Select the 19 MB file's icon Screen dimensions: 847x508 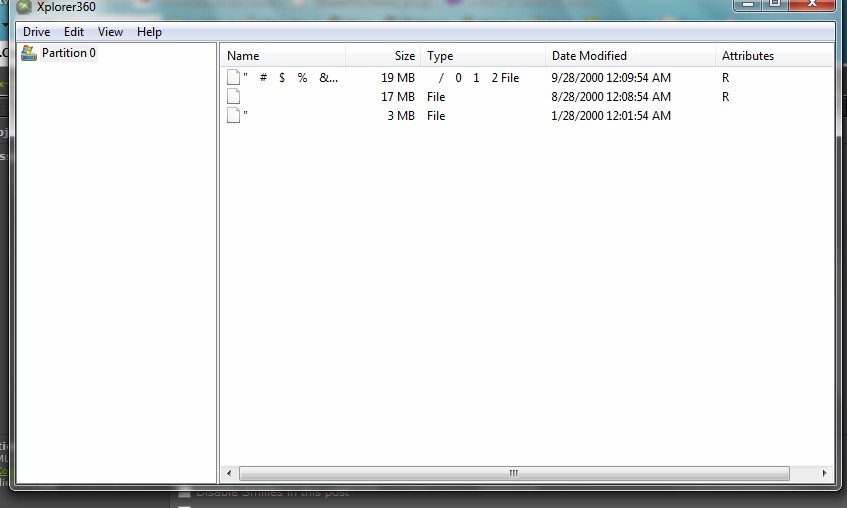point(233,78)
